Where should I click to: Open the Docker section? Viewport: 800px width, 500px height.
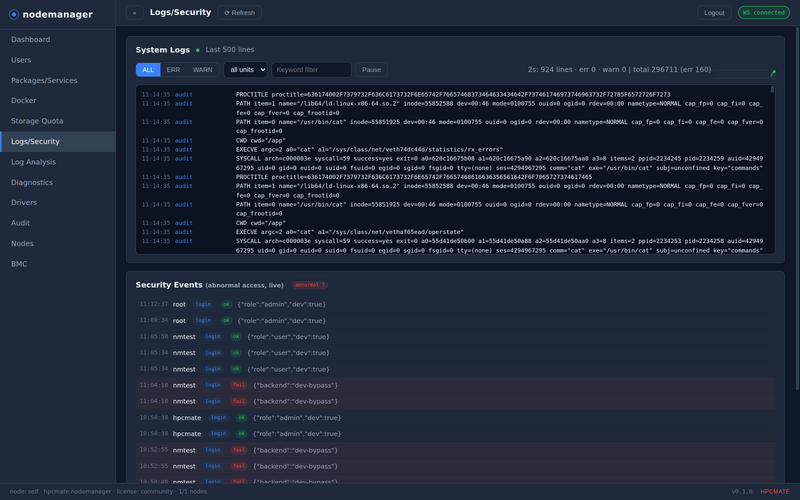coord(58,101)
